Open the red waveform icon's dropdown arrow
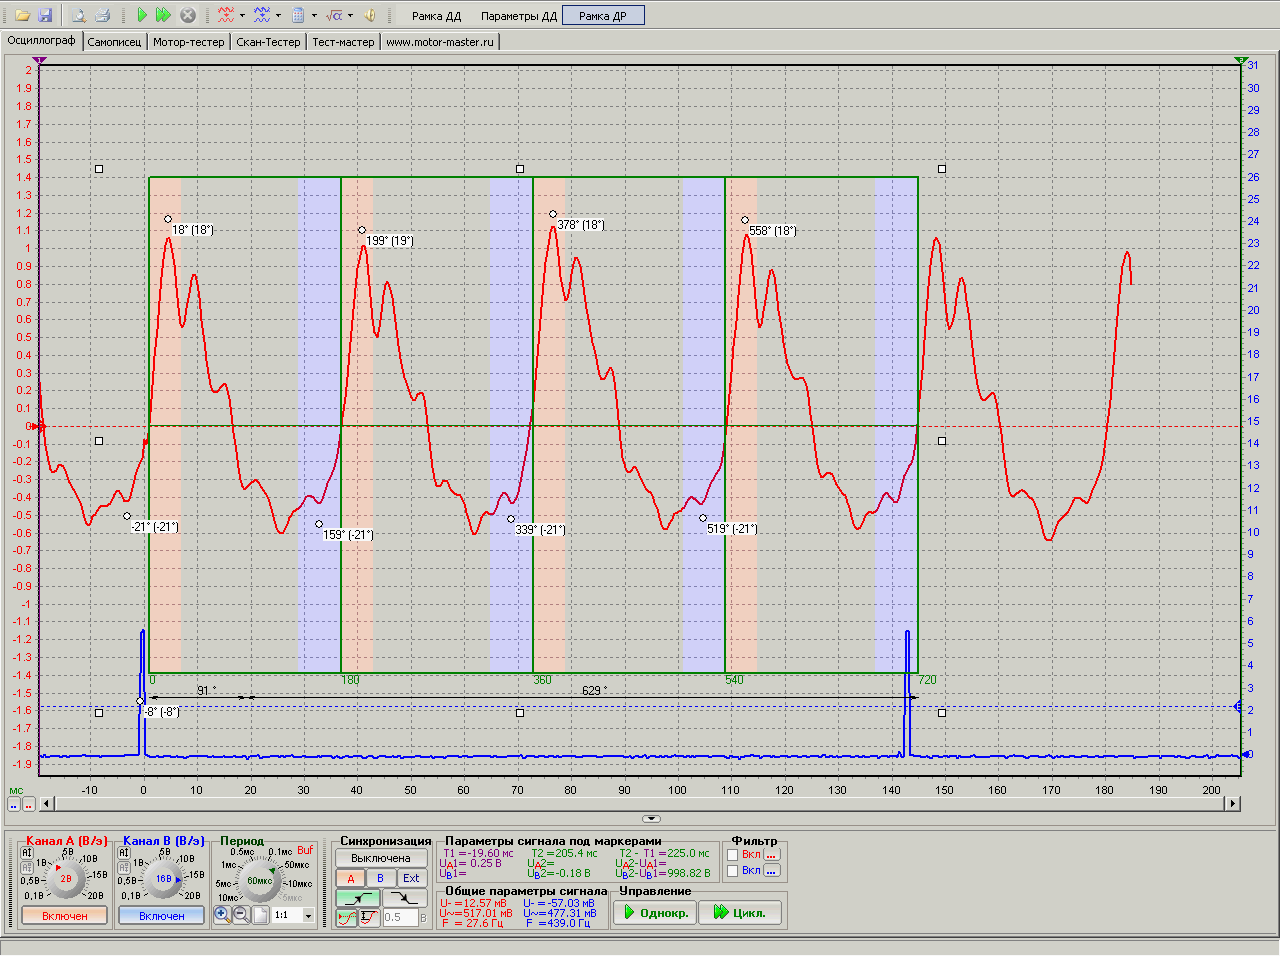Viewport: 1280px width, 956px height. click(x=242, y=16)
